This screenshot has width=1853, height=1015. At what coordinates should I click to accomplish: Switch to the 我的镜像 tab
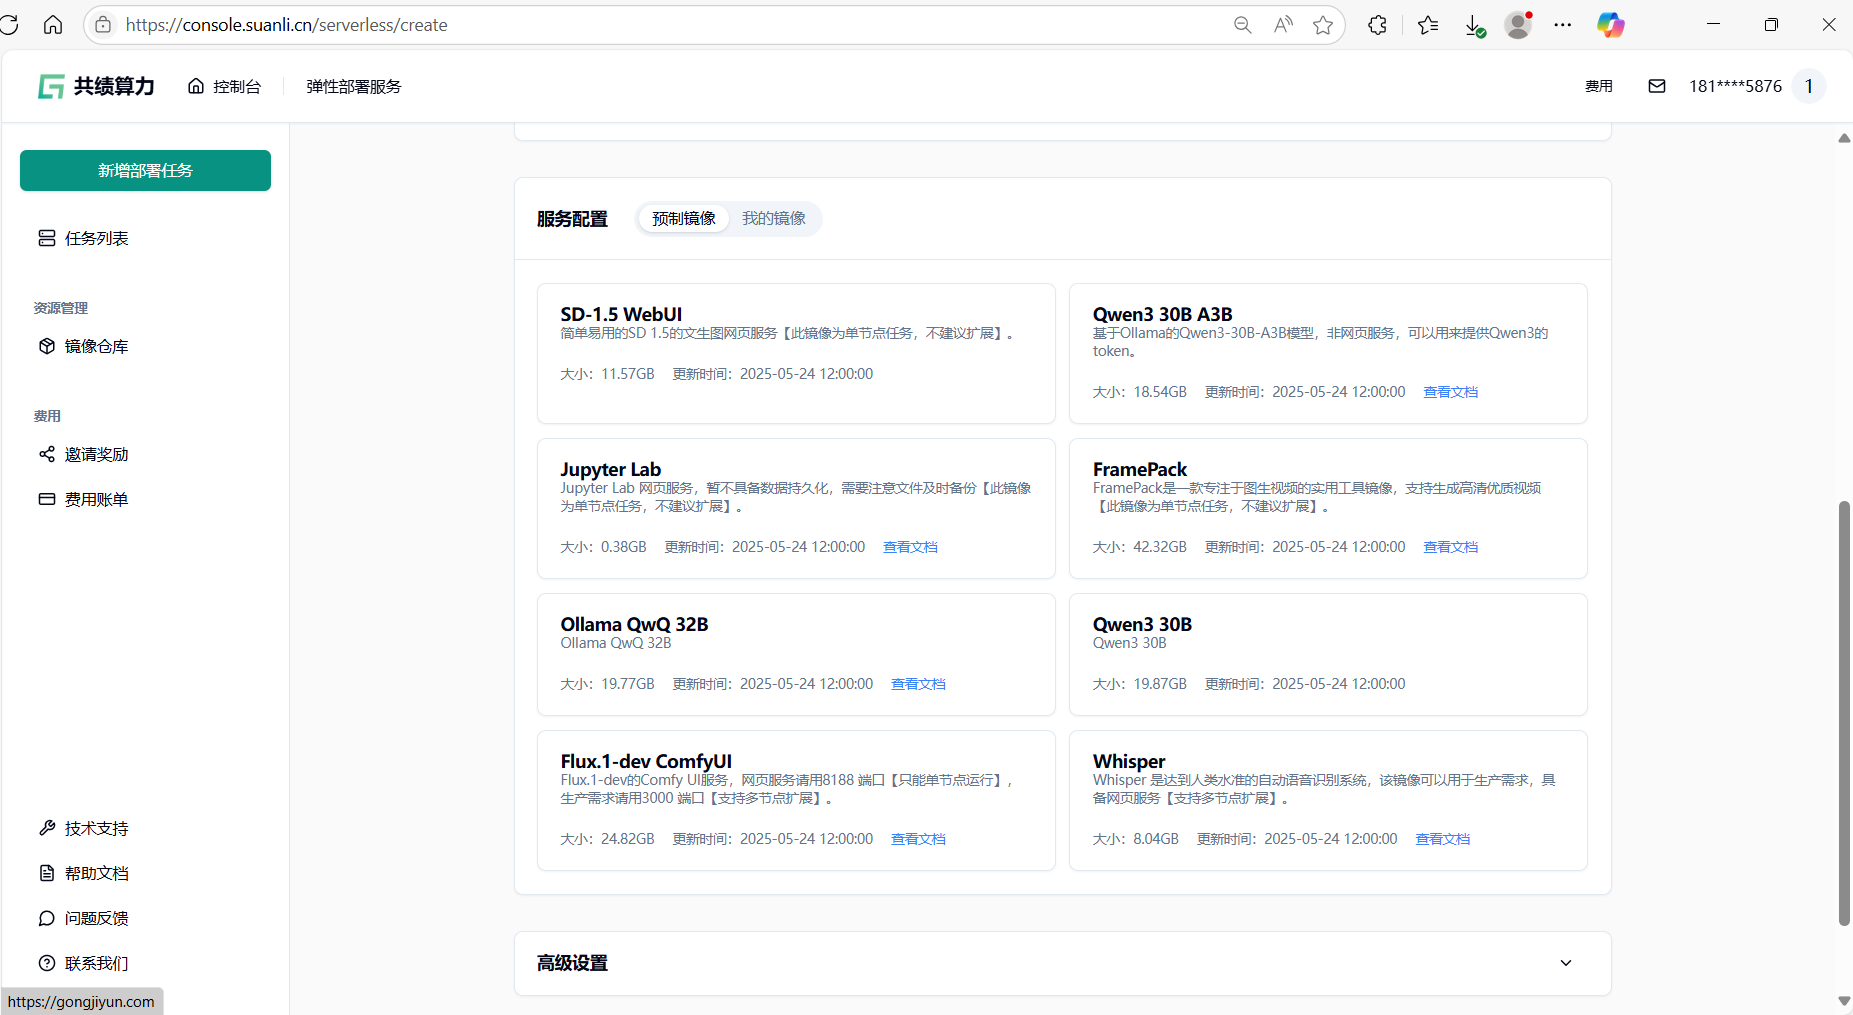pyautogui.click(x=773, y=218)
